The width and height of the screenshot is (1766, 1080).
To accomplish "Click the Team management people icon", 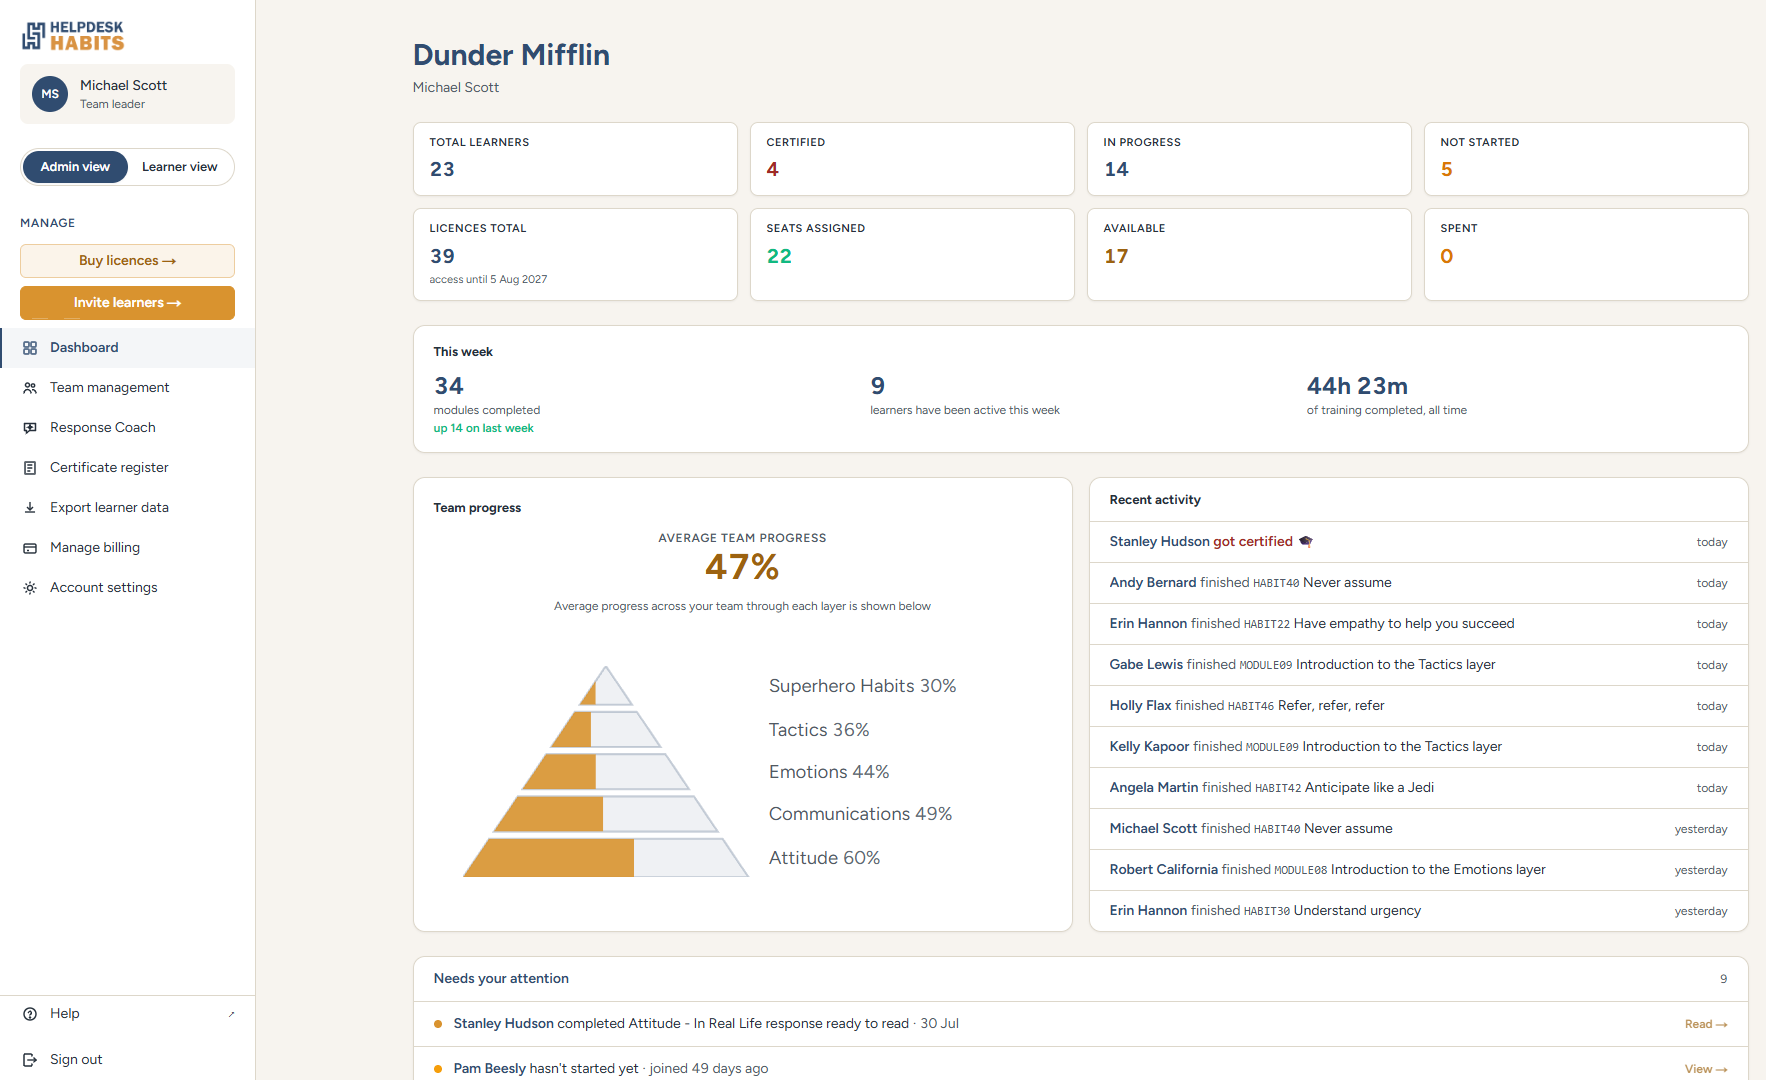I will (x=30, y=388).
